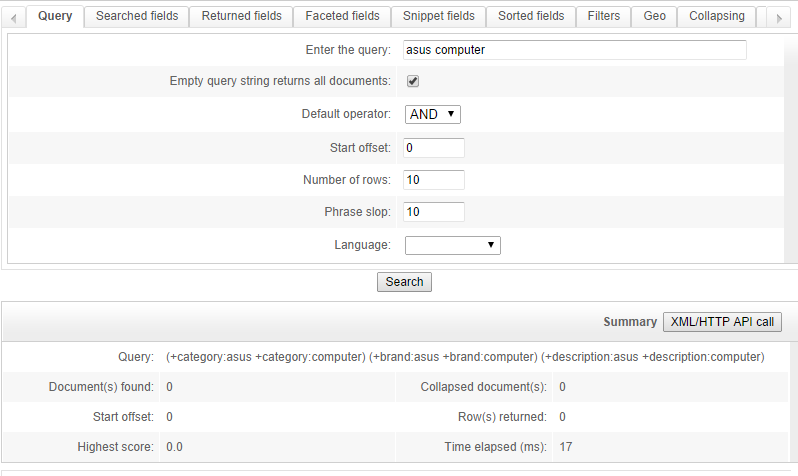Image resolution: width=798 pixels, height=476 pixels.
Task: Toggle empty query returns all documents checkbox
Action: pos(413,81)
